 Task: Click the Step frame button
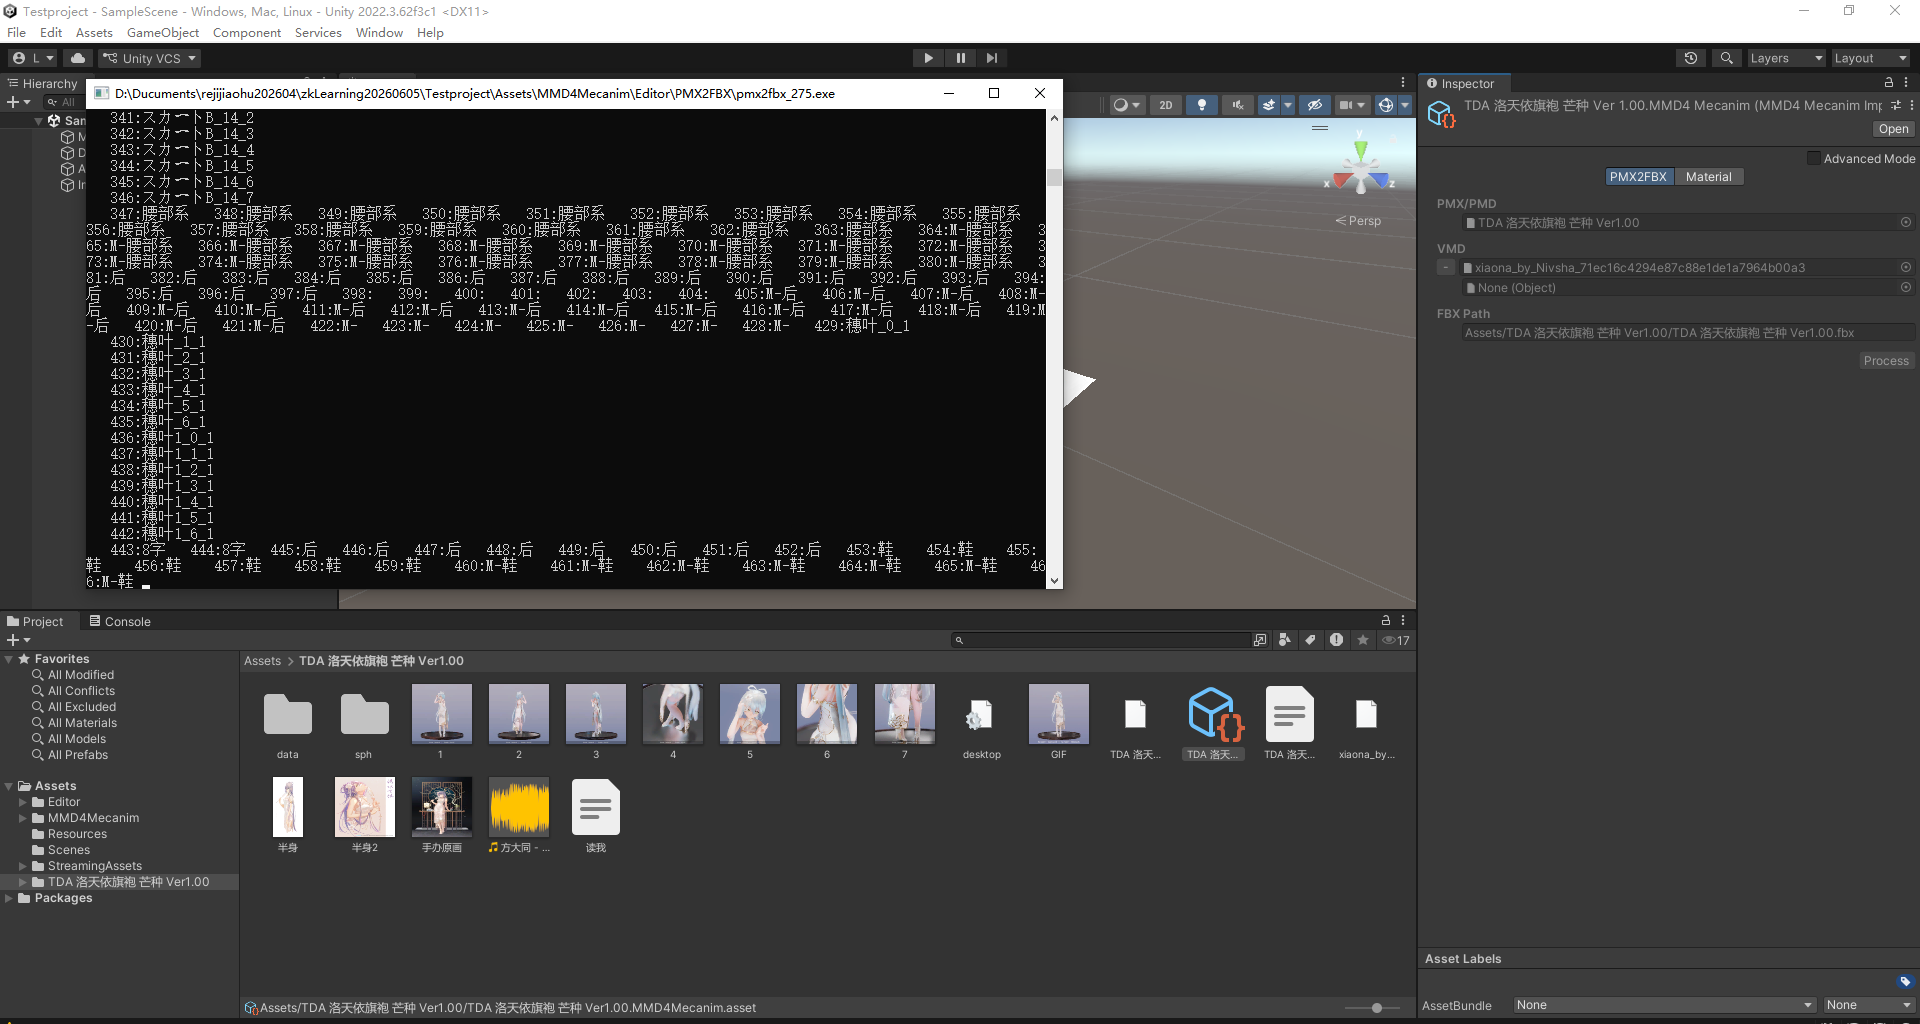991,58
